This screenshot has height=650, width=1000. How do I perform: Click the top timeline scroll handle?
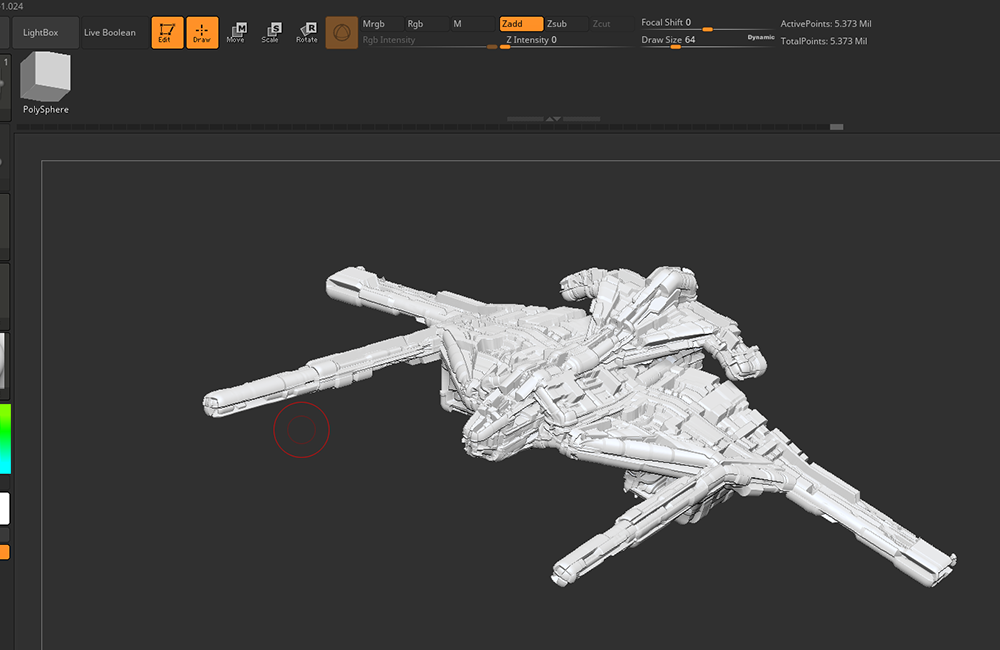[836, 127]
